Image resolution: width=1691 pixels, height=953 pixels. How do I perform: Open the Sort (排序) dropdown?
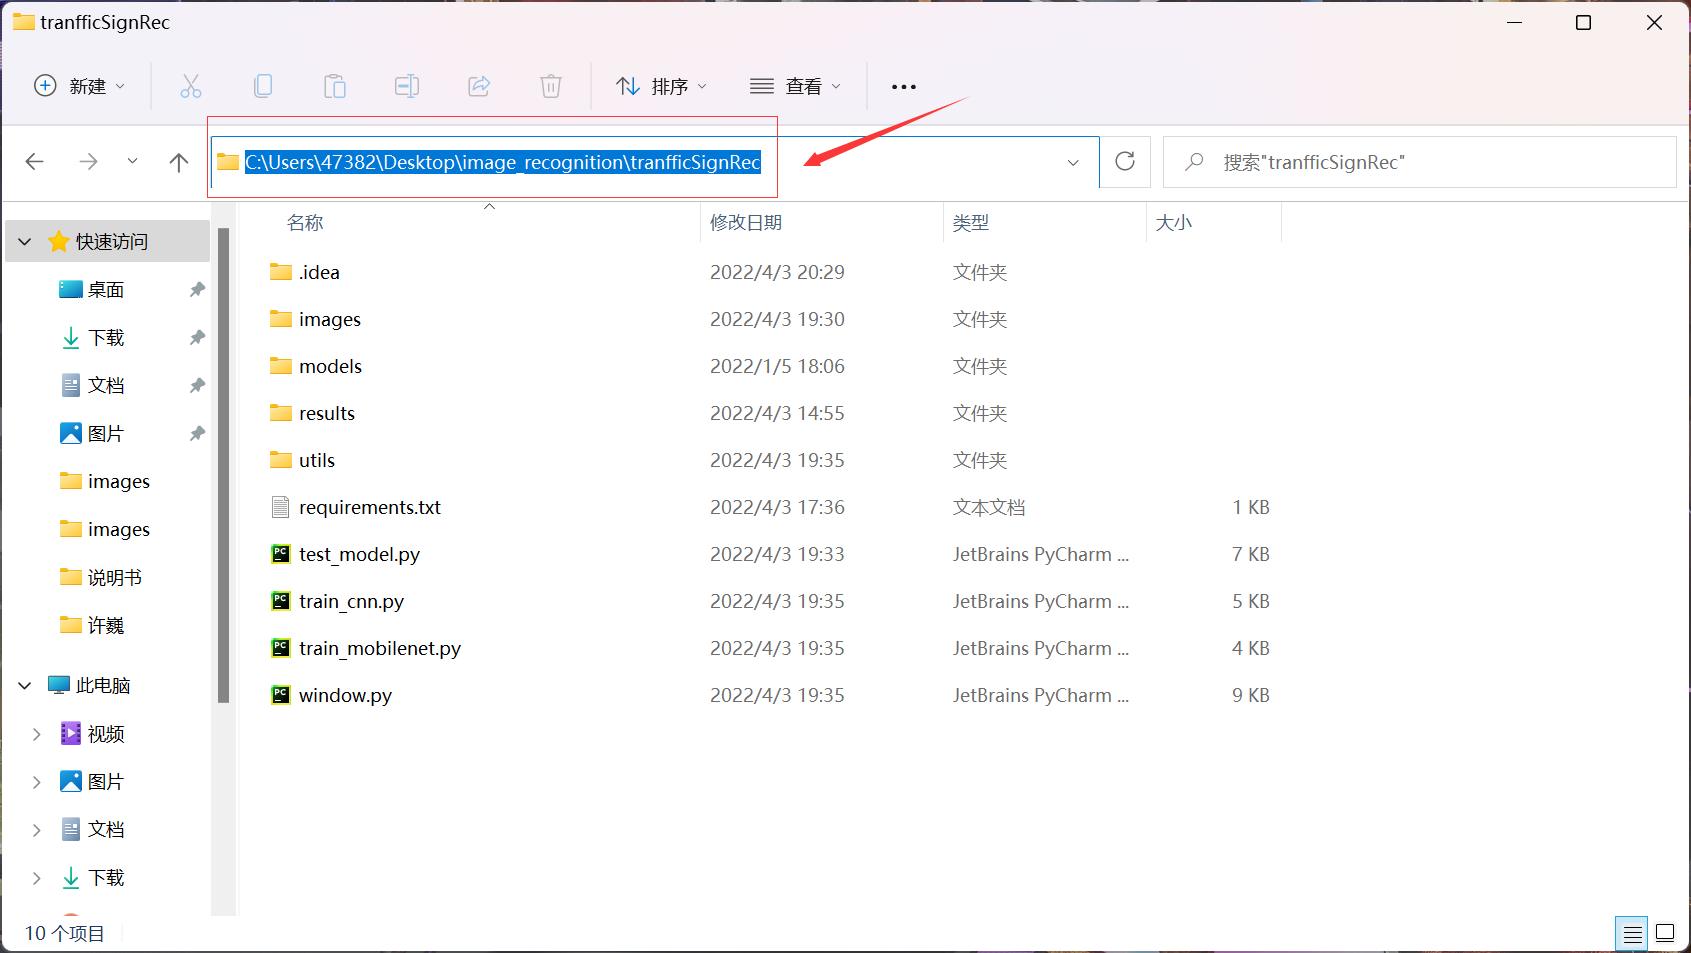click(x=662, y=86)
